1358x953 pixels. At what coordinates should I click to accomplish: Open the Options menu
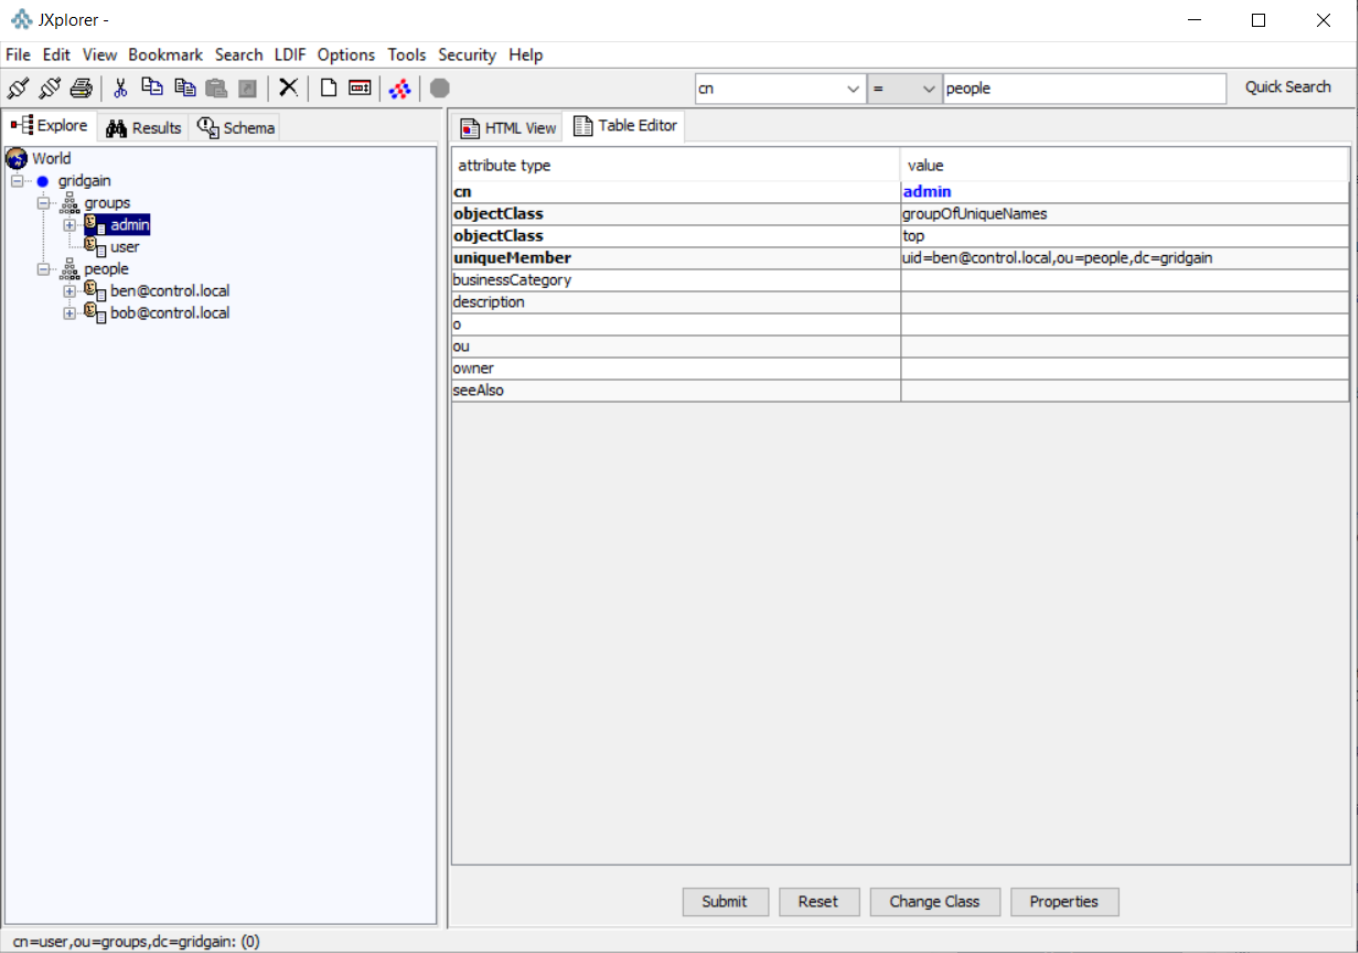346,55
